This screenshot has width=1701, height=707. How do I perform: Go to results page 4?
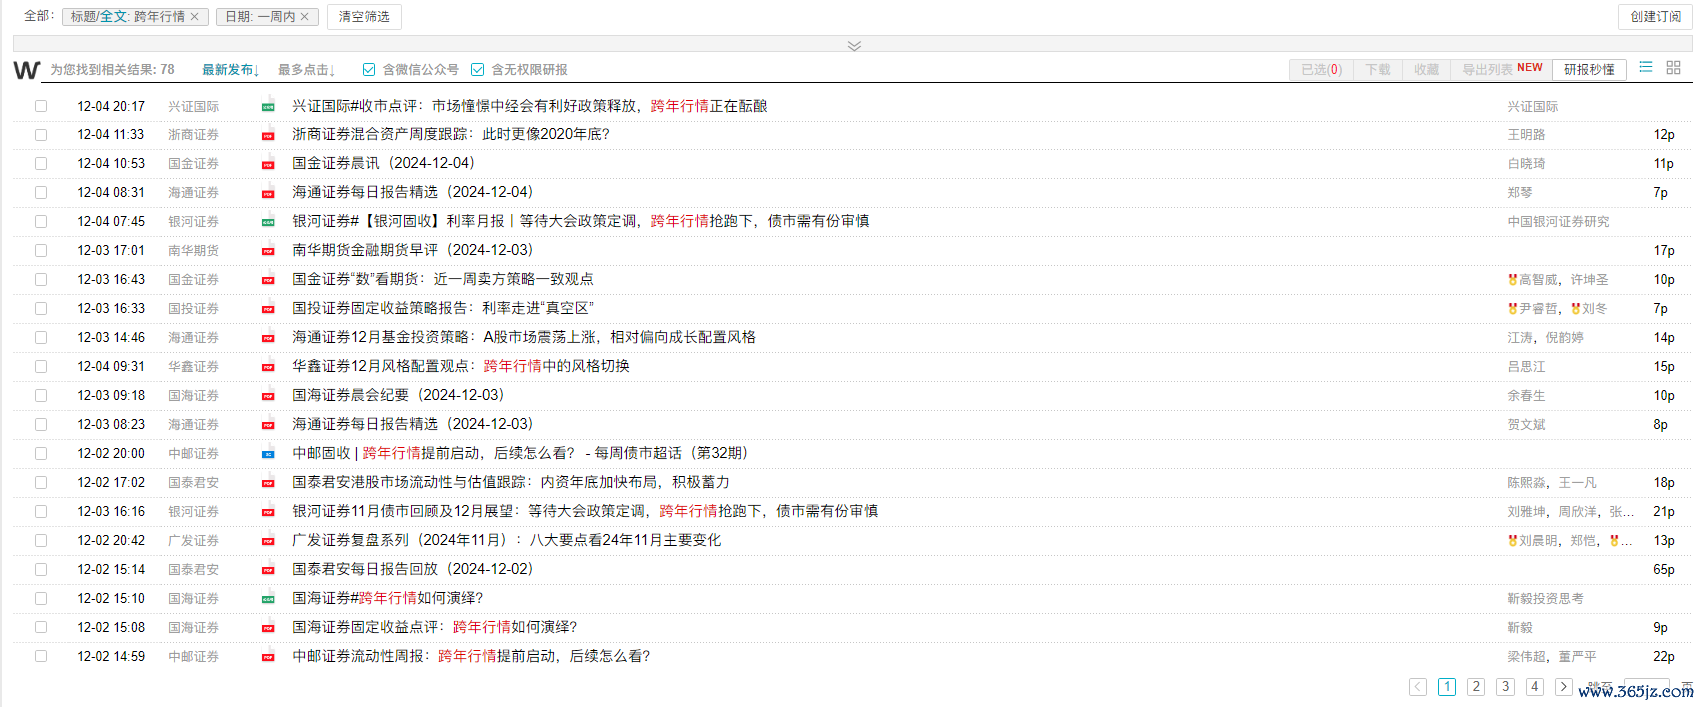[x=1534, y=687]
